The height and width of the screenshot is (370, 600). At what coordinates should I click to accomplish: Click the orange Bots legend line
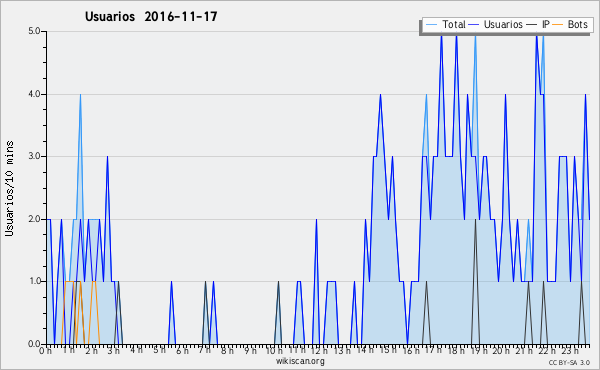558,24
